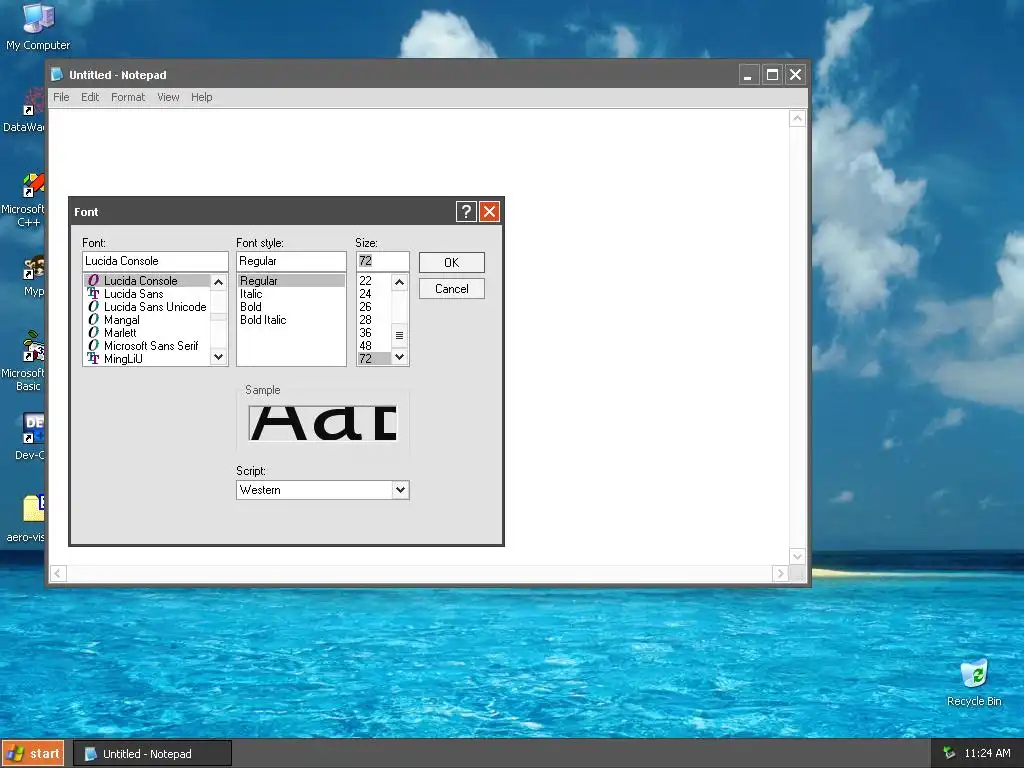Click the Size input field
The width and height of the screenshot is (1024, 768).
[x=383, y=261]
